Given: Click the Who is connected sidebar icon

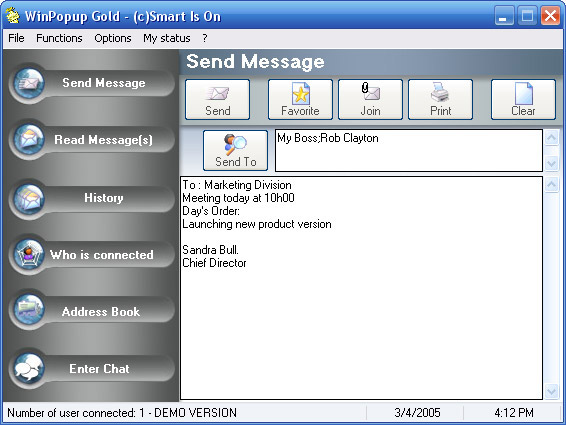Looking at the screenshot, I should click(29, 255).
